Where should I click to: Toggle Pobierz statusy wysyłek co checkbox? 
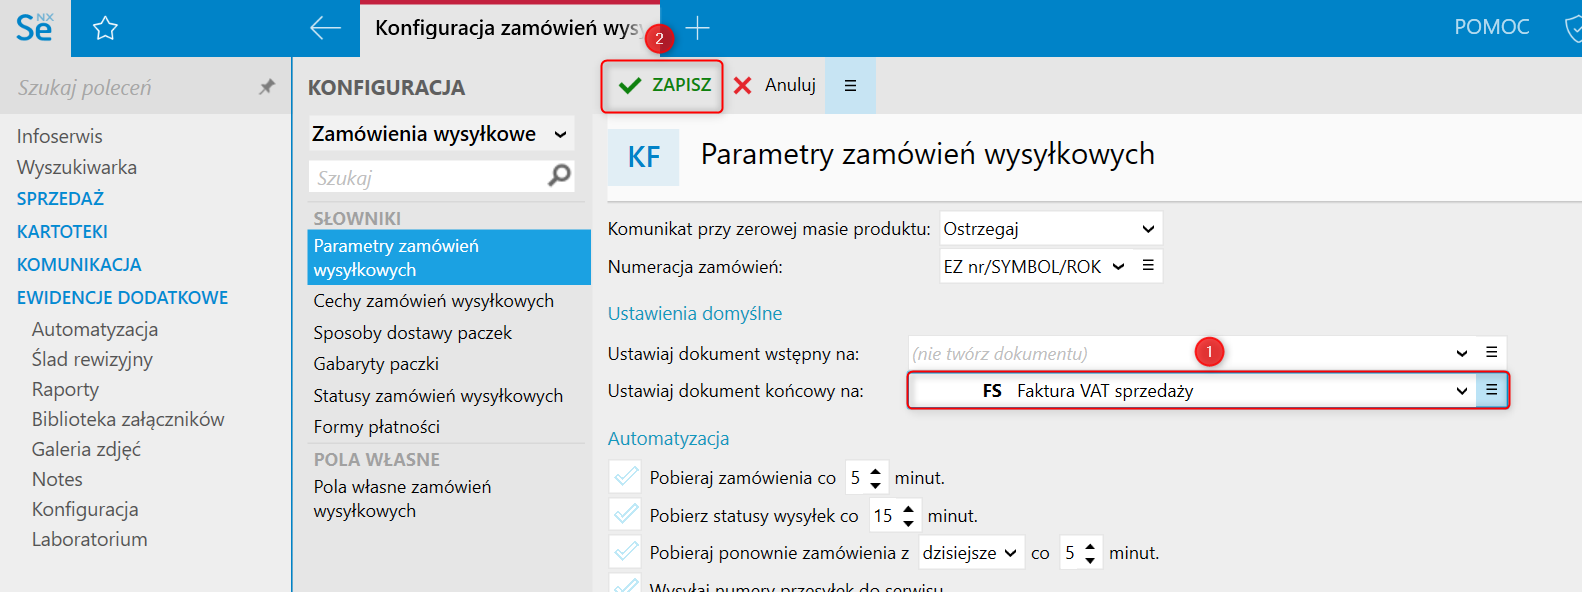pyautogui.click(x=626, y=515)
